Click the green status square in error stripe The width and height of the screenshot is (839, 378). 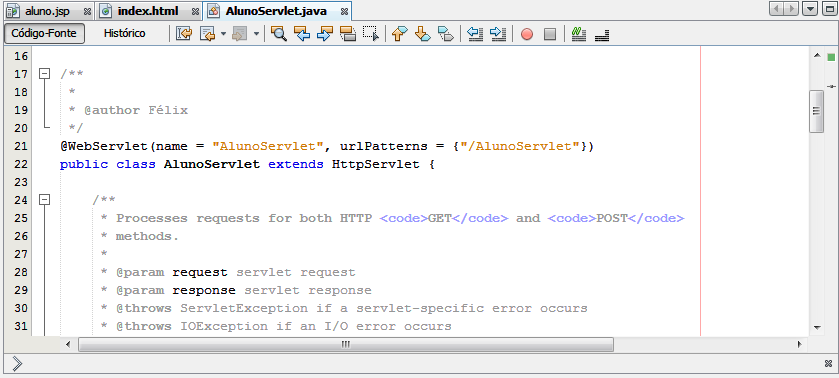coord(831,57)
